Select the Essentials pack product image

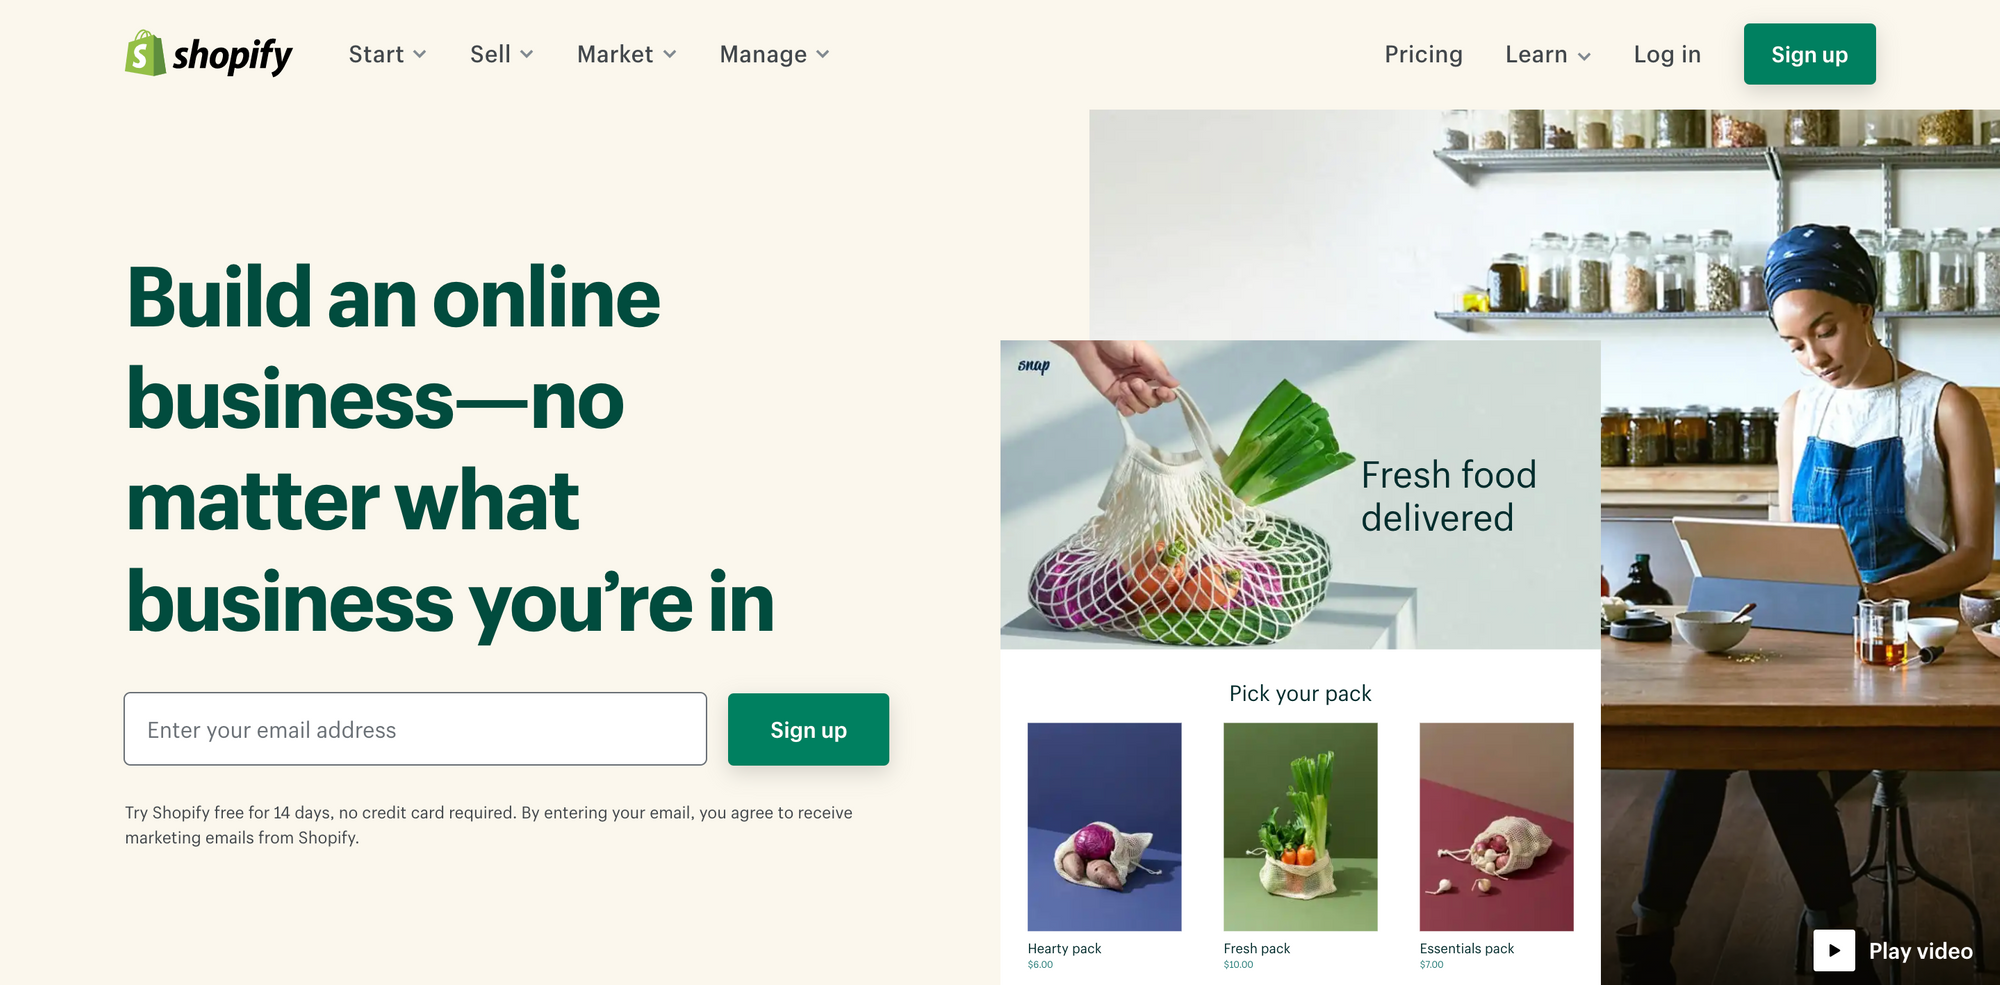(x=1496, y=827)
